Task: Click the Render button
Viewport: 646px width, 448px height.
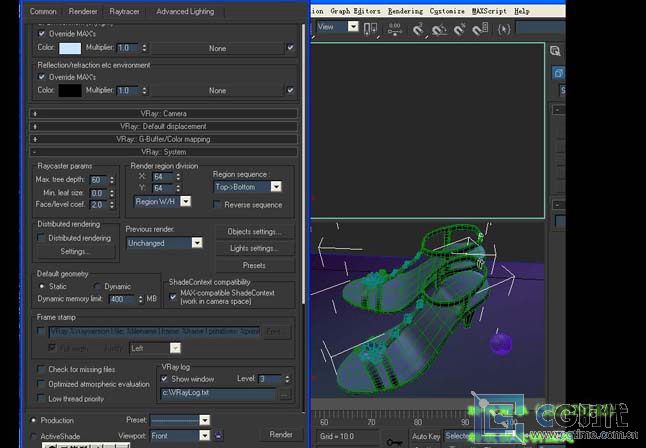Action: coord(279,434)
